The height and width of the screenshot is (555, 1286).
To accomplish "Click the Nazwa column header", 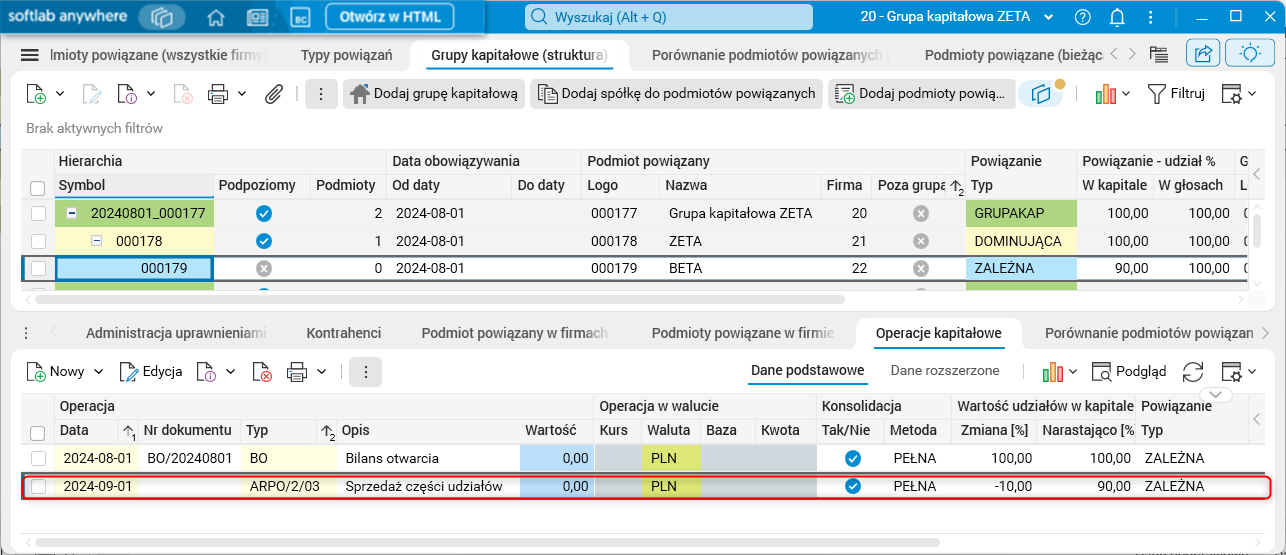I will click(x=741, y=185).
